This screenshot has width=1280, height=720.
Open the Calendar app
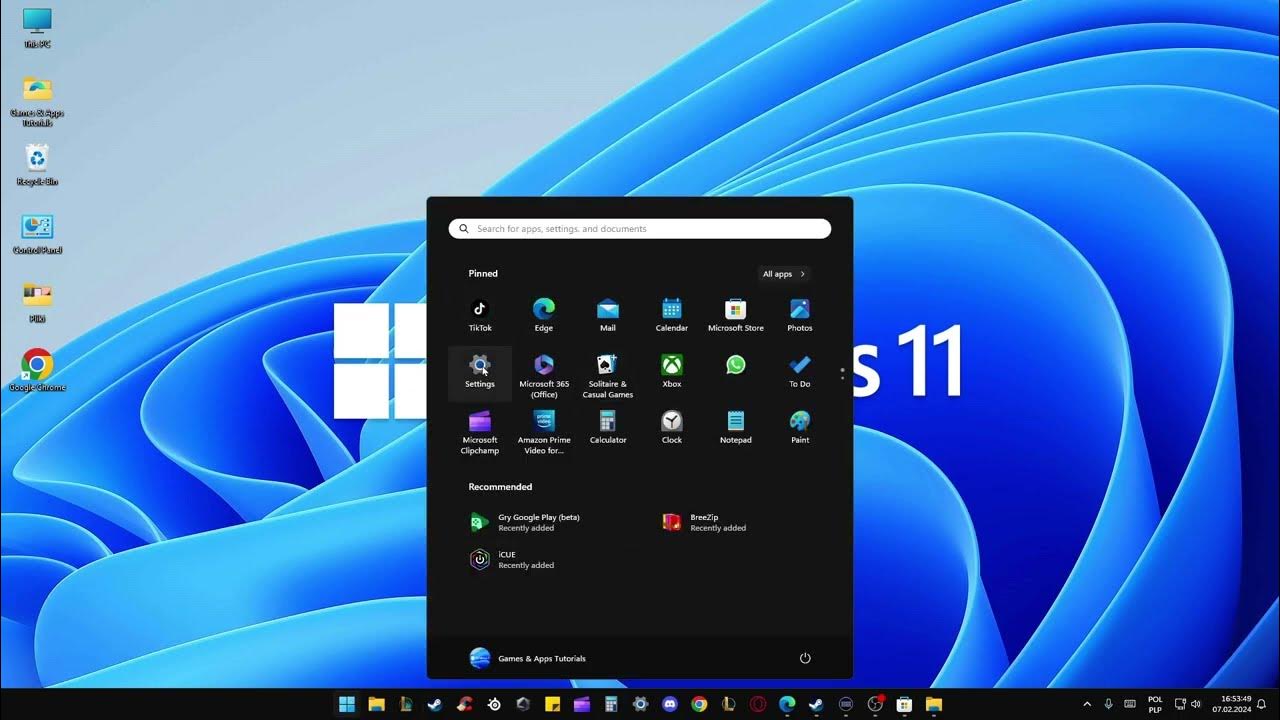tap(672, 315)
